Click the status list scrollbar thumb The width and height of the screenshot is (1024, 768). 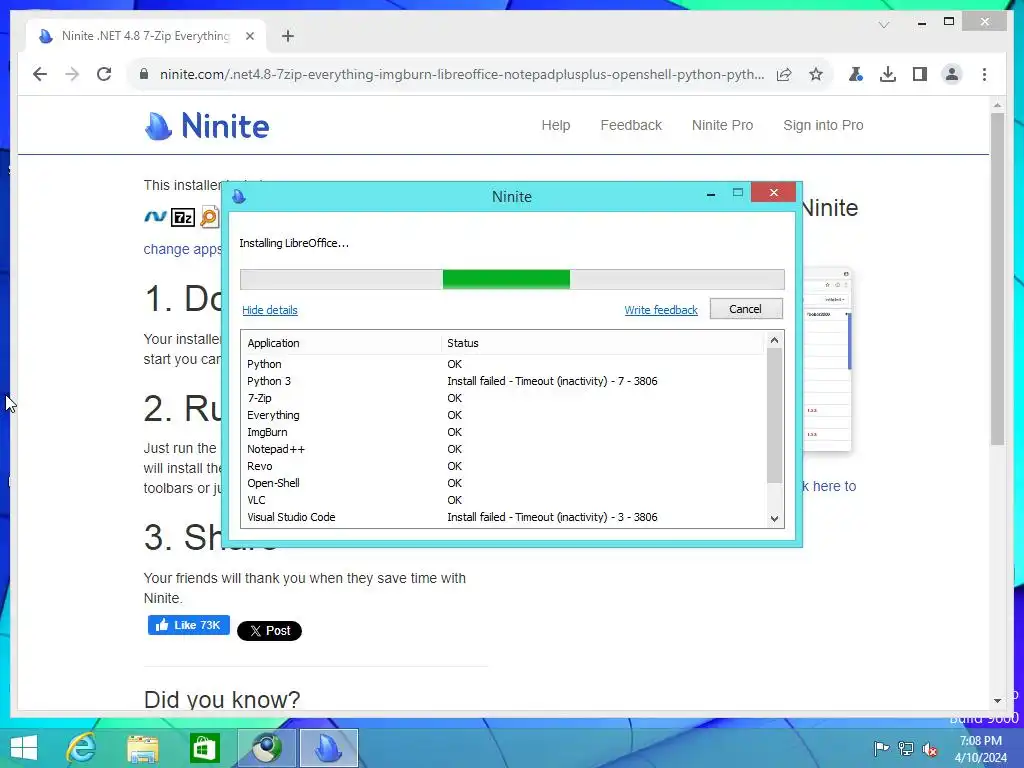tap(774, 416)
